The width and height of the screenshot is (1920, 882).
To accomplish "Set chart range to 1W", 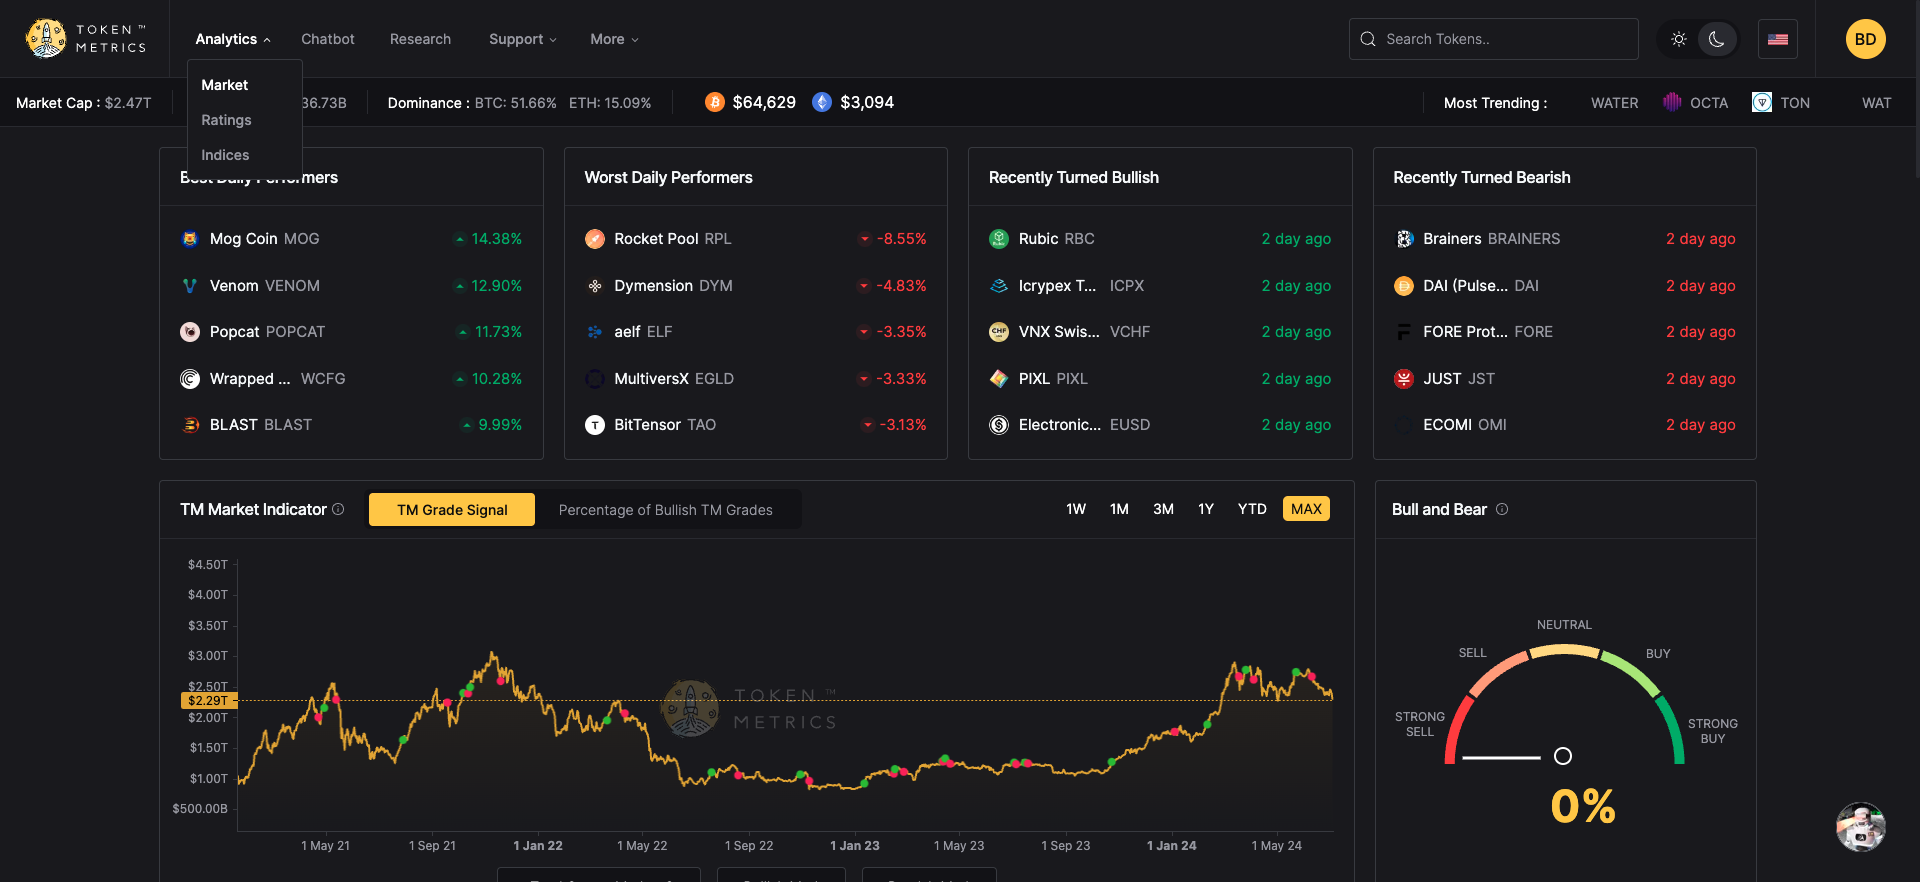I will pos(1076,509).
